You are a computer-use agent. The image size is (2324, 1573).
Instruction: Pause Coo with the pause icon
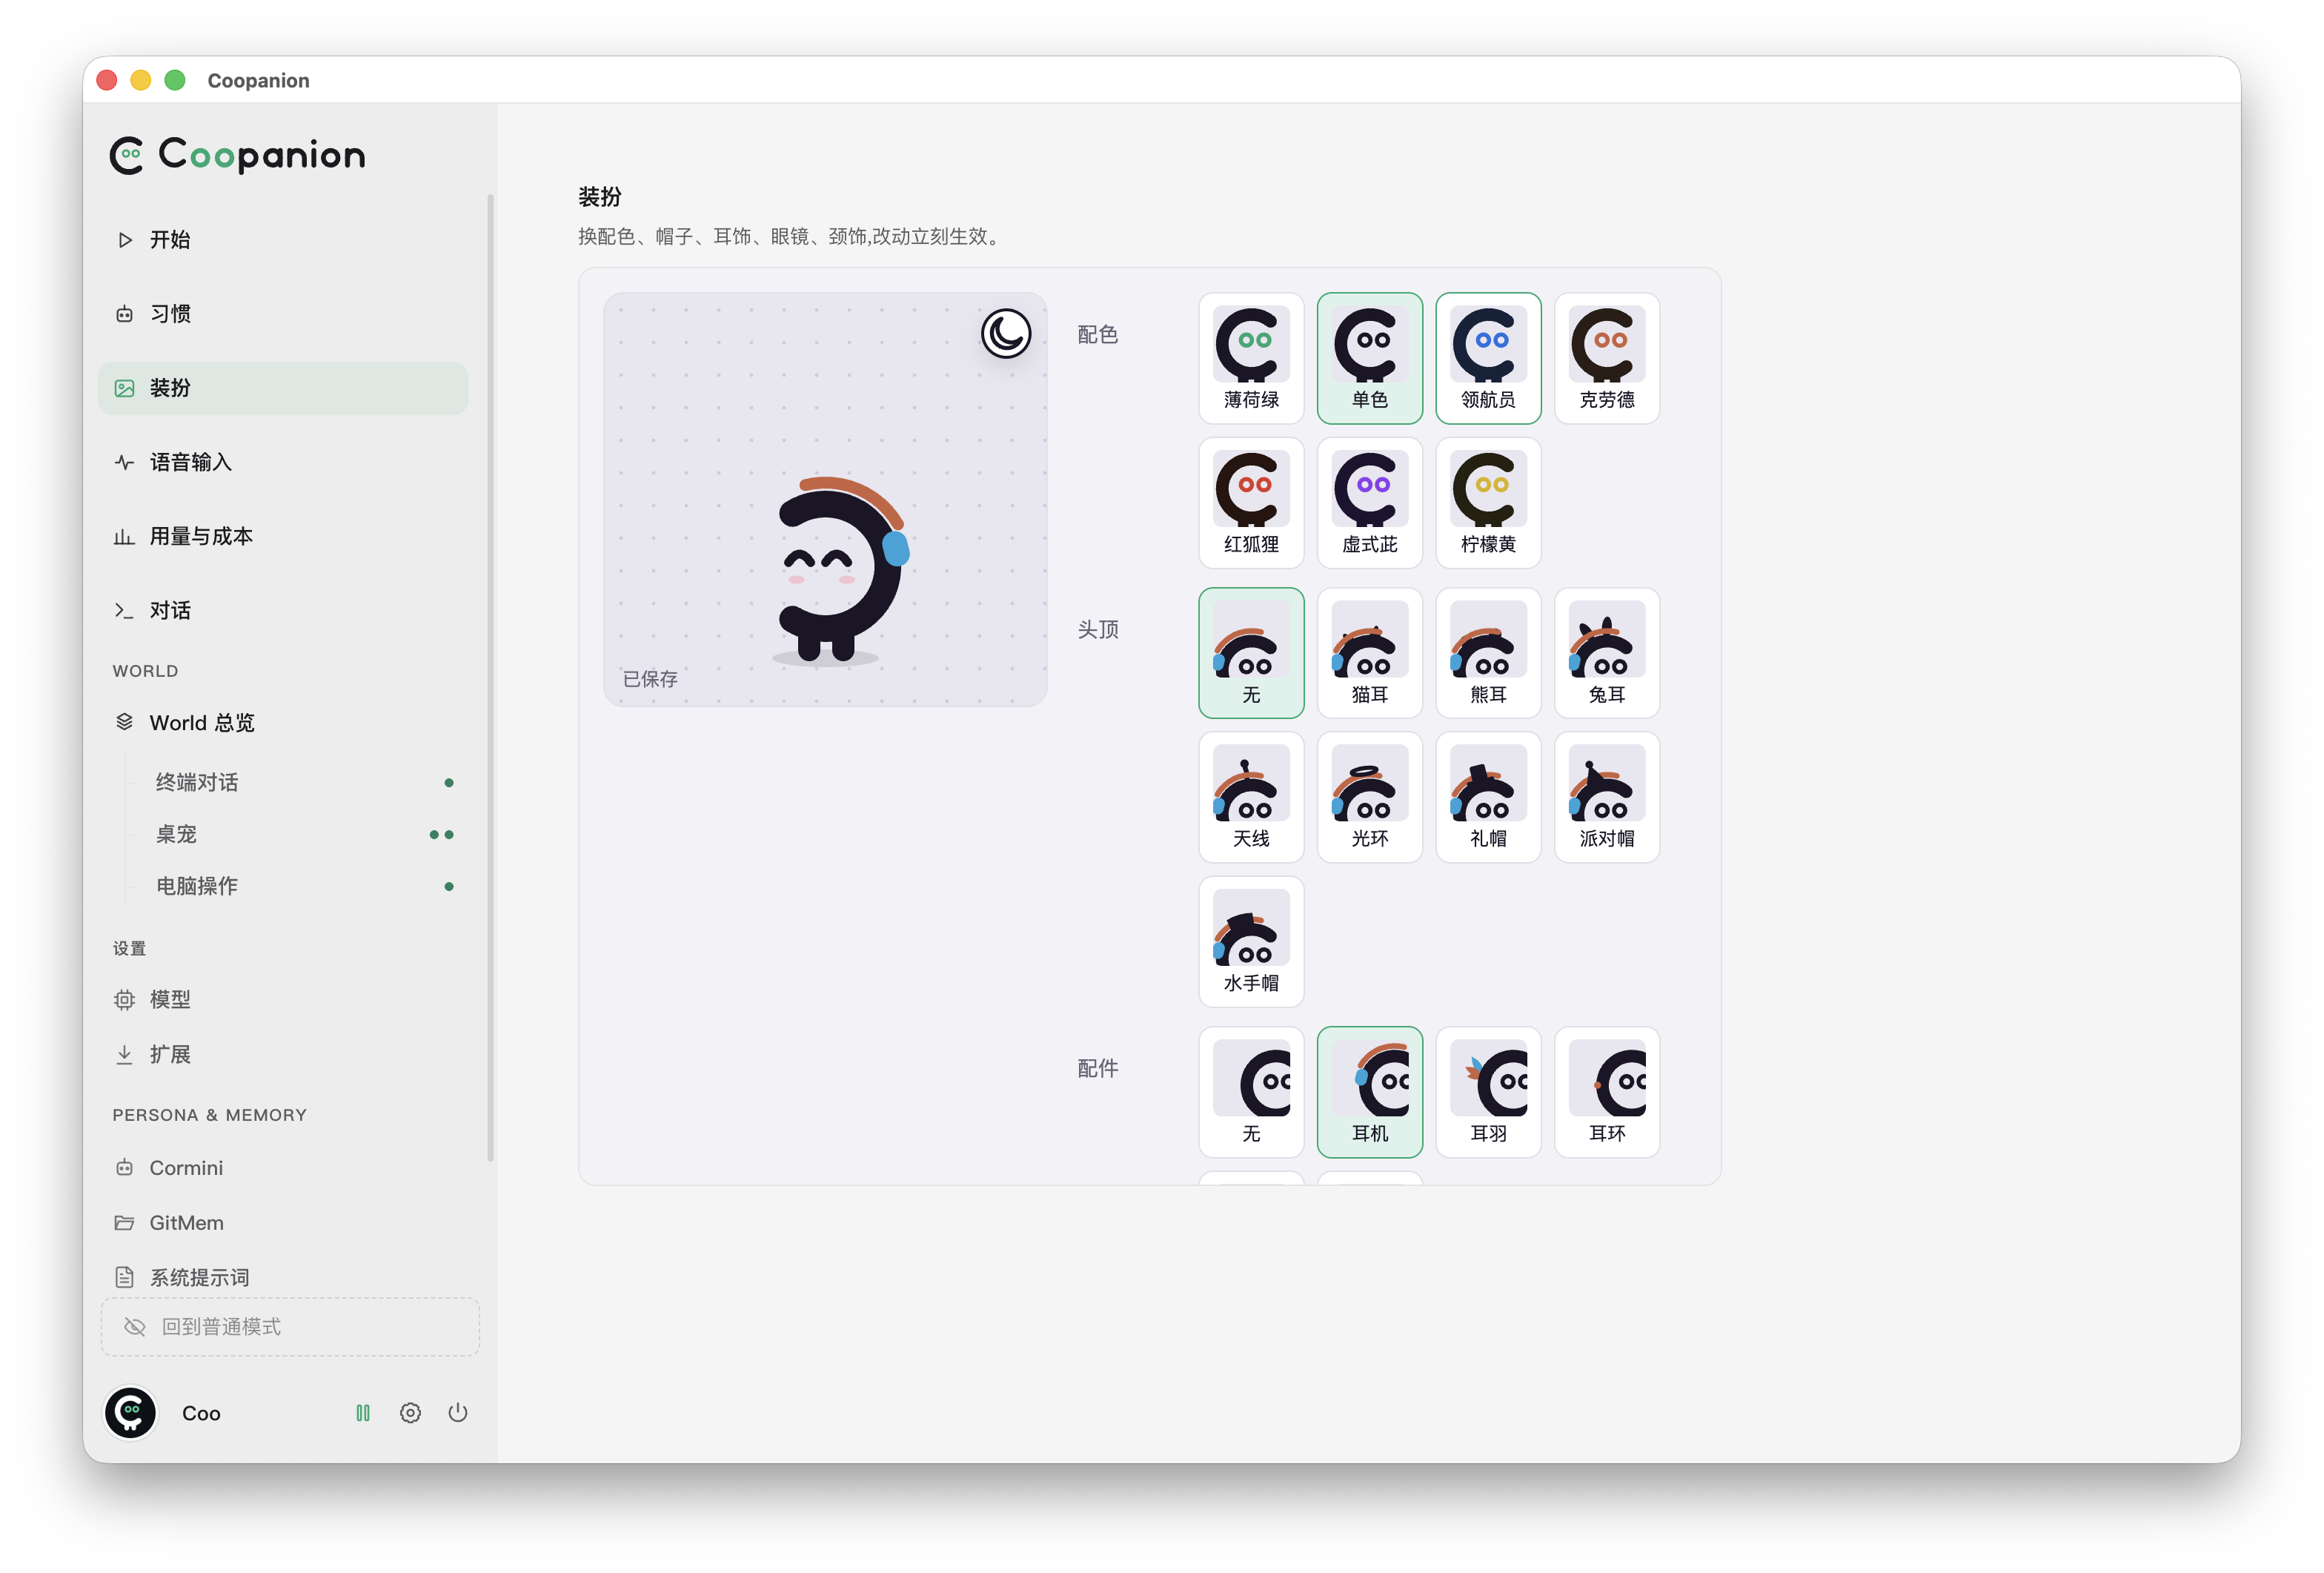point(363,1413)
